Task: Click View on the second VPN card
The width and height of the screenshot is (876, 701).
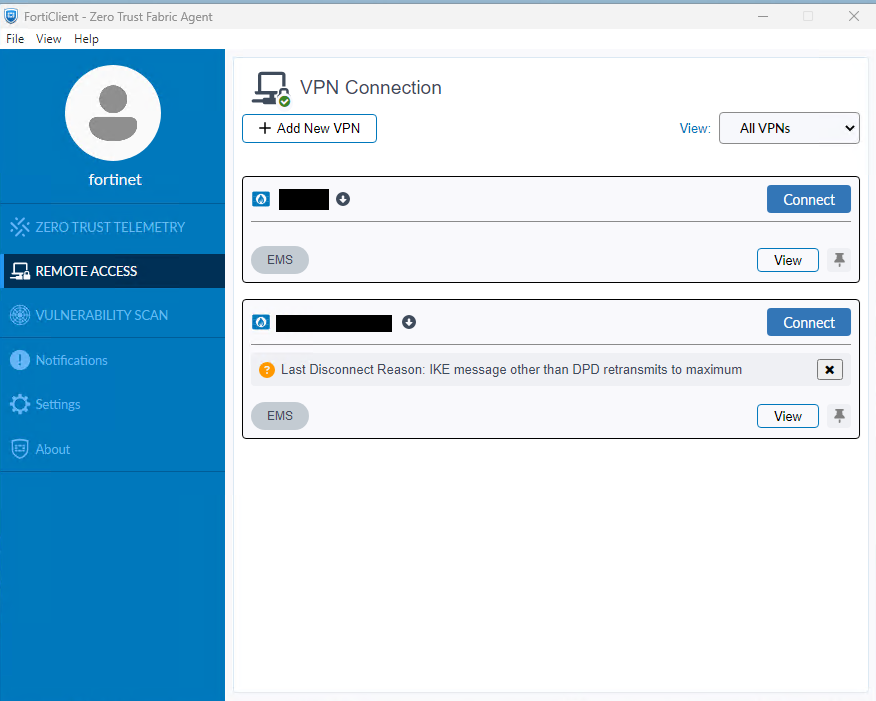Action: 788,416
